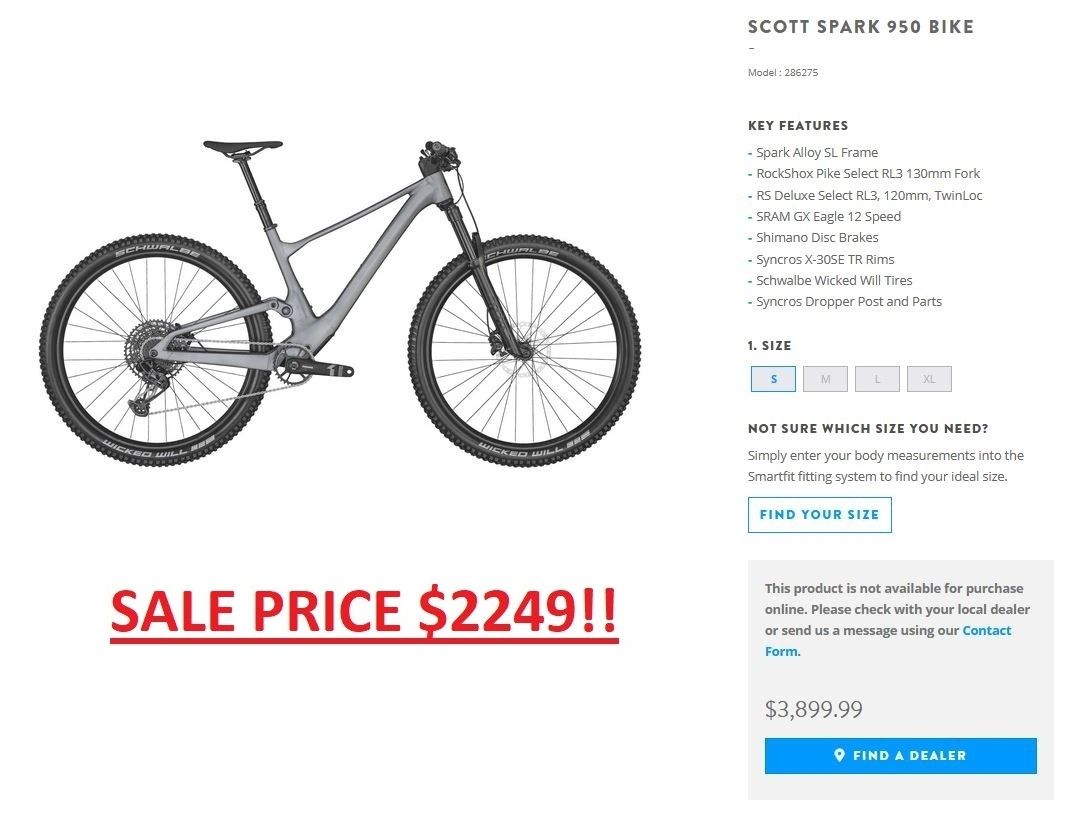Screen dimensions: 1069x815
Task: Click the RockShox Pike Select fork feature
Action: (x=868, y=174)
